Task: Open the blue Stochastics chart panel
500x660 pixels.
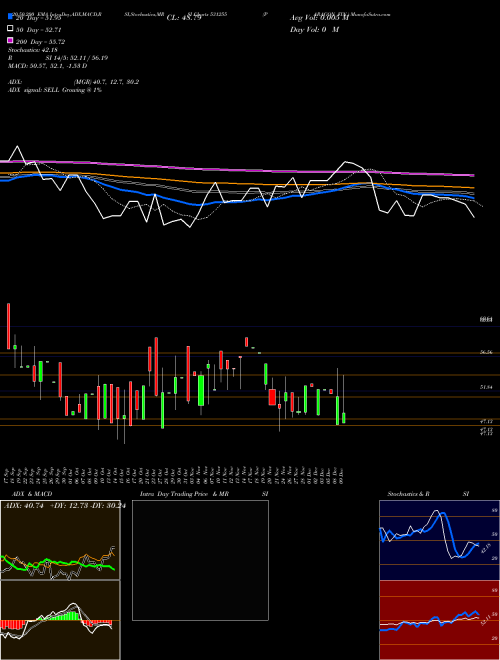Action: pyautogui.click(x=439, y=540)
